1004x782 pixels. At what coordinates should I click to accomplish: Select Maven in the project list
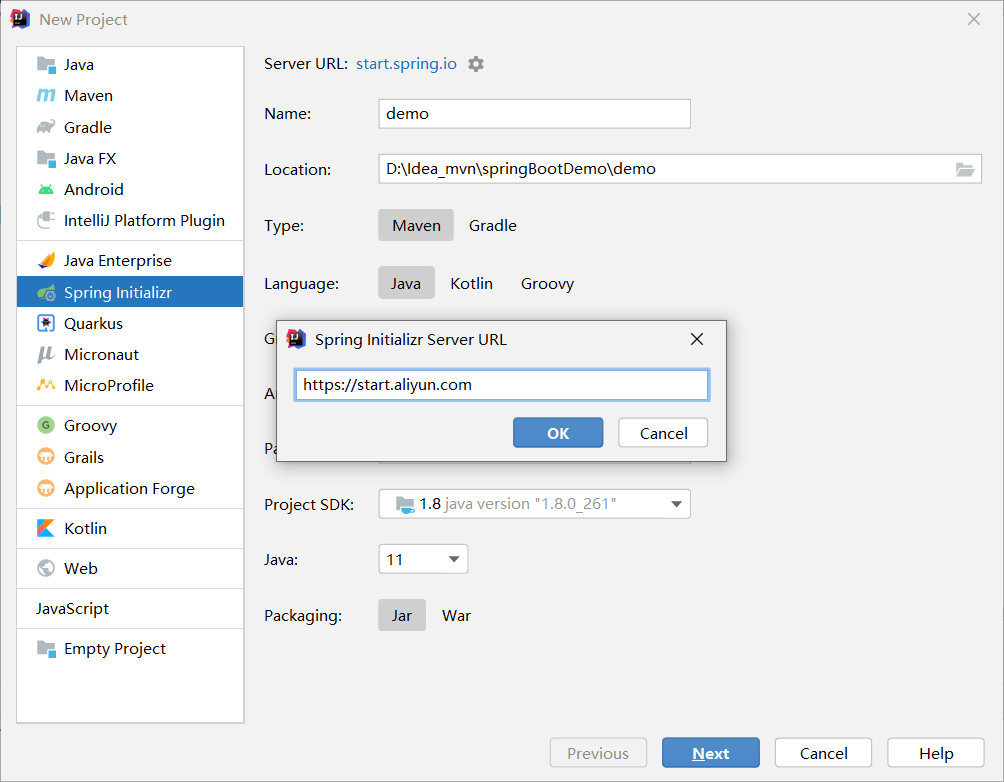coord(130,95)
